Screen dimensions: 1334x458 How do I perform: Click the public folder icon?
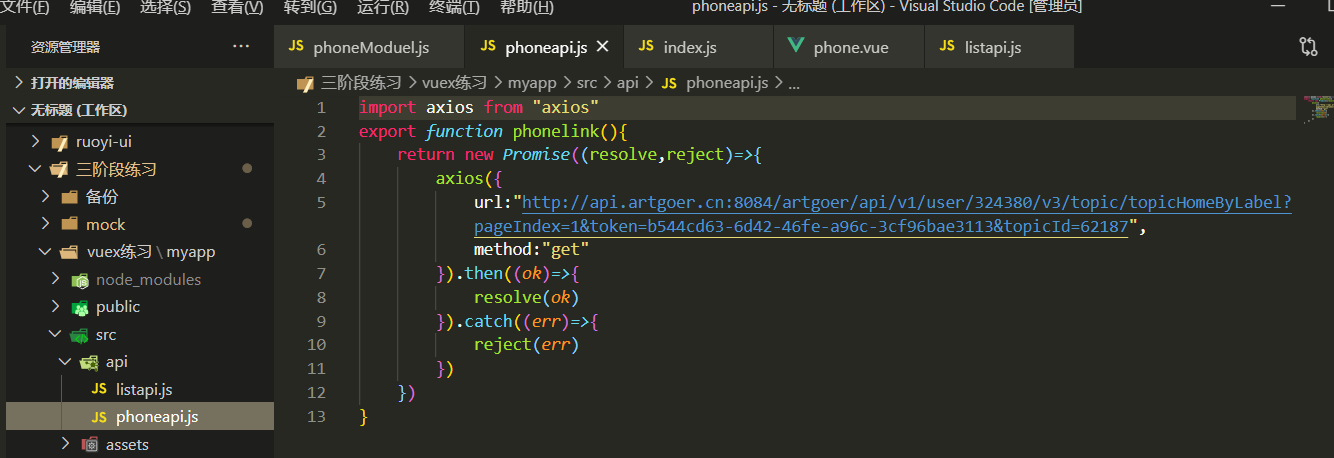(x=79, y=307)
